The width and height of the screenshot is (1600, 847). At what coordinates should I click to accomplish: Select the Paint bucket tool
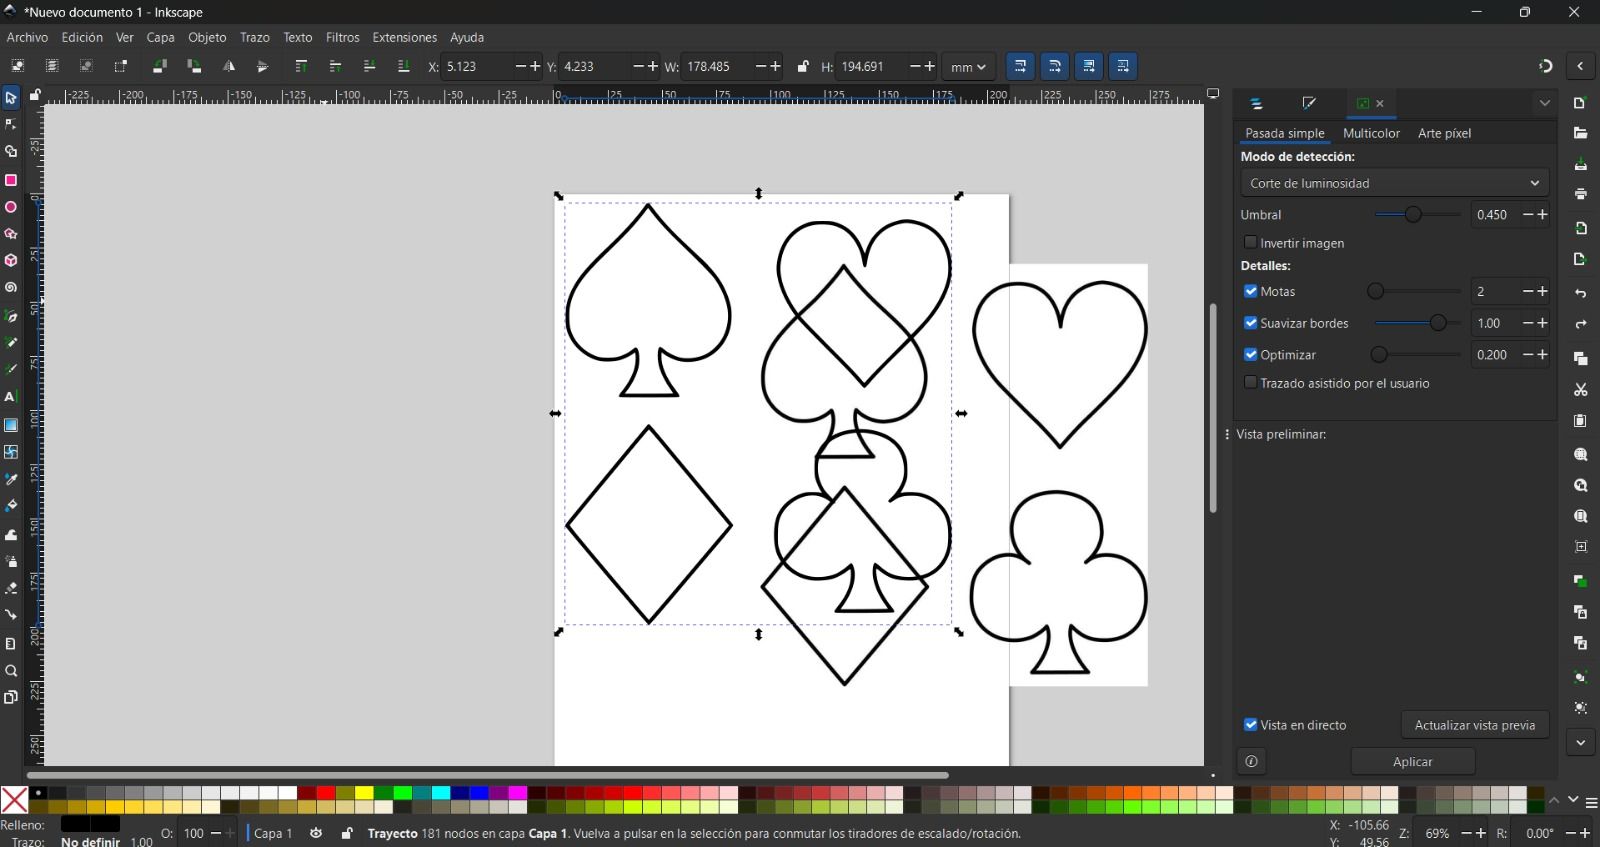[11, 506]
